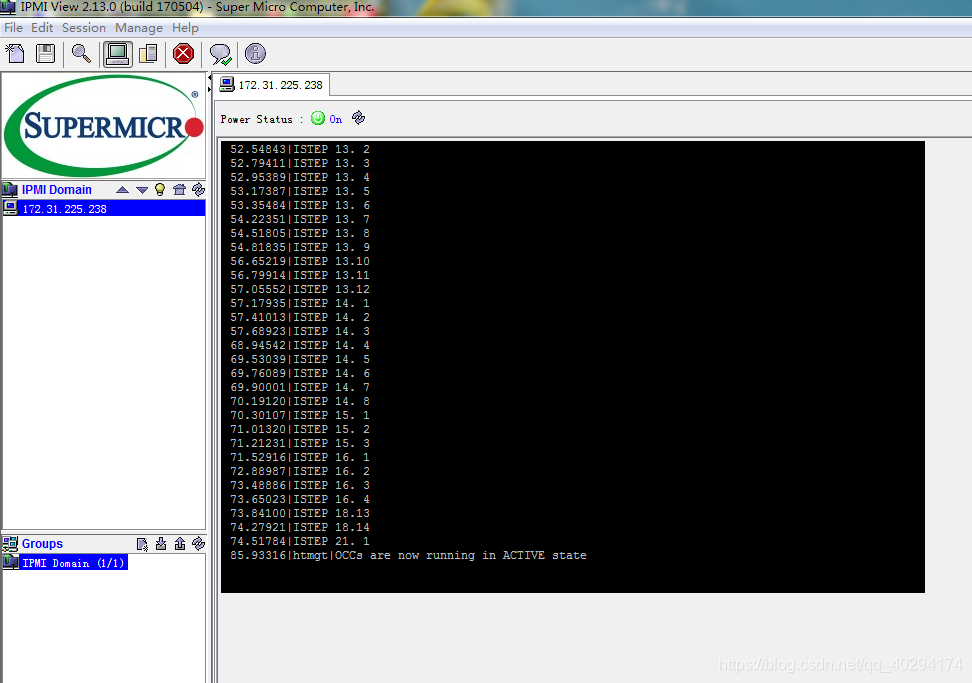Click the monitor console toolbar icon
The width and height of the screenshot is (972, 683).
pyautogui.click(x=117, y=54)
